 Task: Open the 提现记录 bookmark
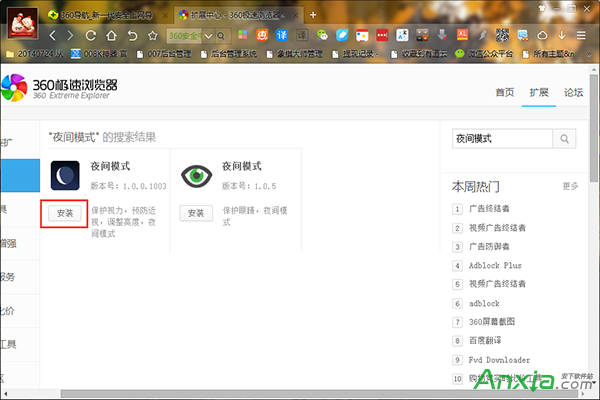pos(356,54)
